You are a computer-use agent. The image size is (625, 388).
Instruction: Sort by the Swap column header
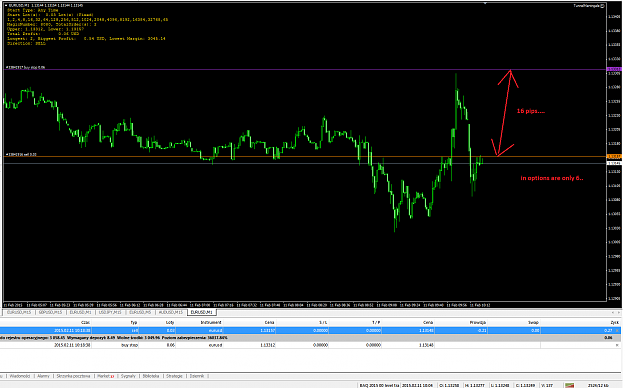533,322
